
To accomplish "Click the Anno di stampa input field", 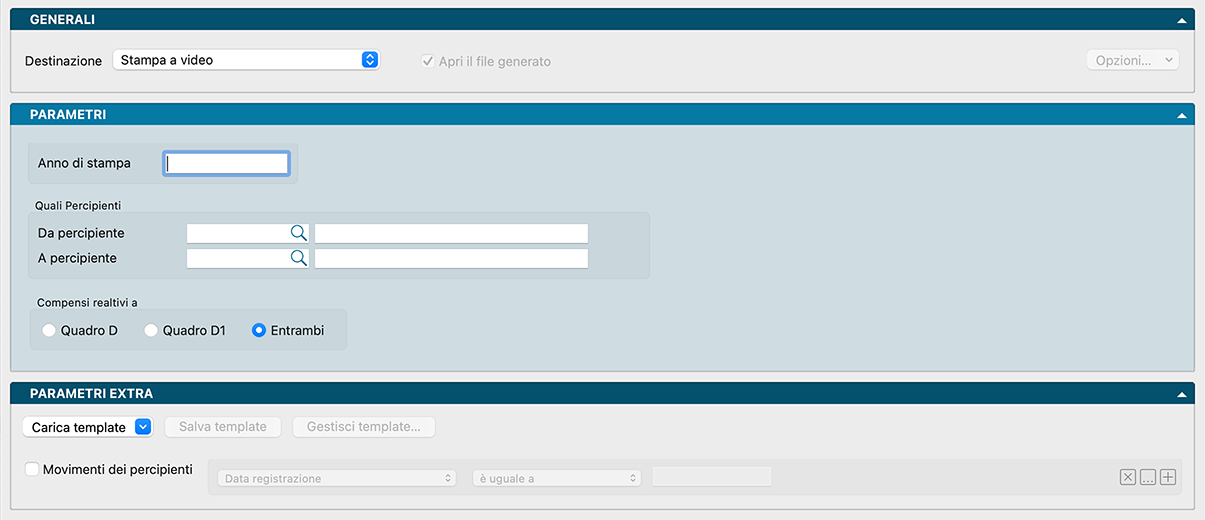I will tap(228, 163).
